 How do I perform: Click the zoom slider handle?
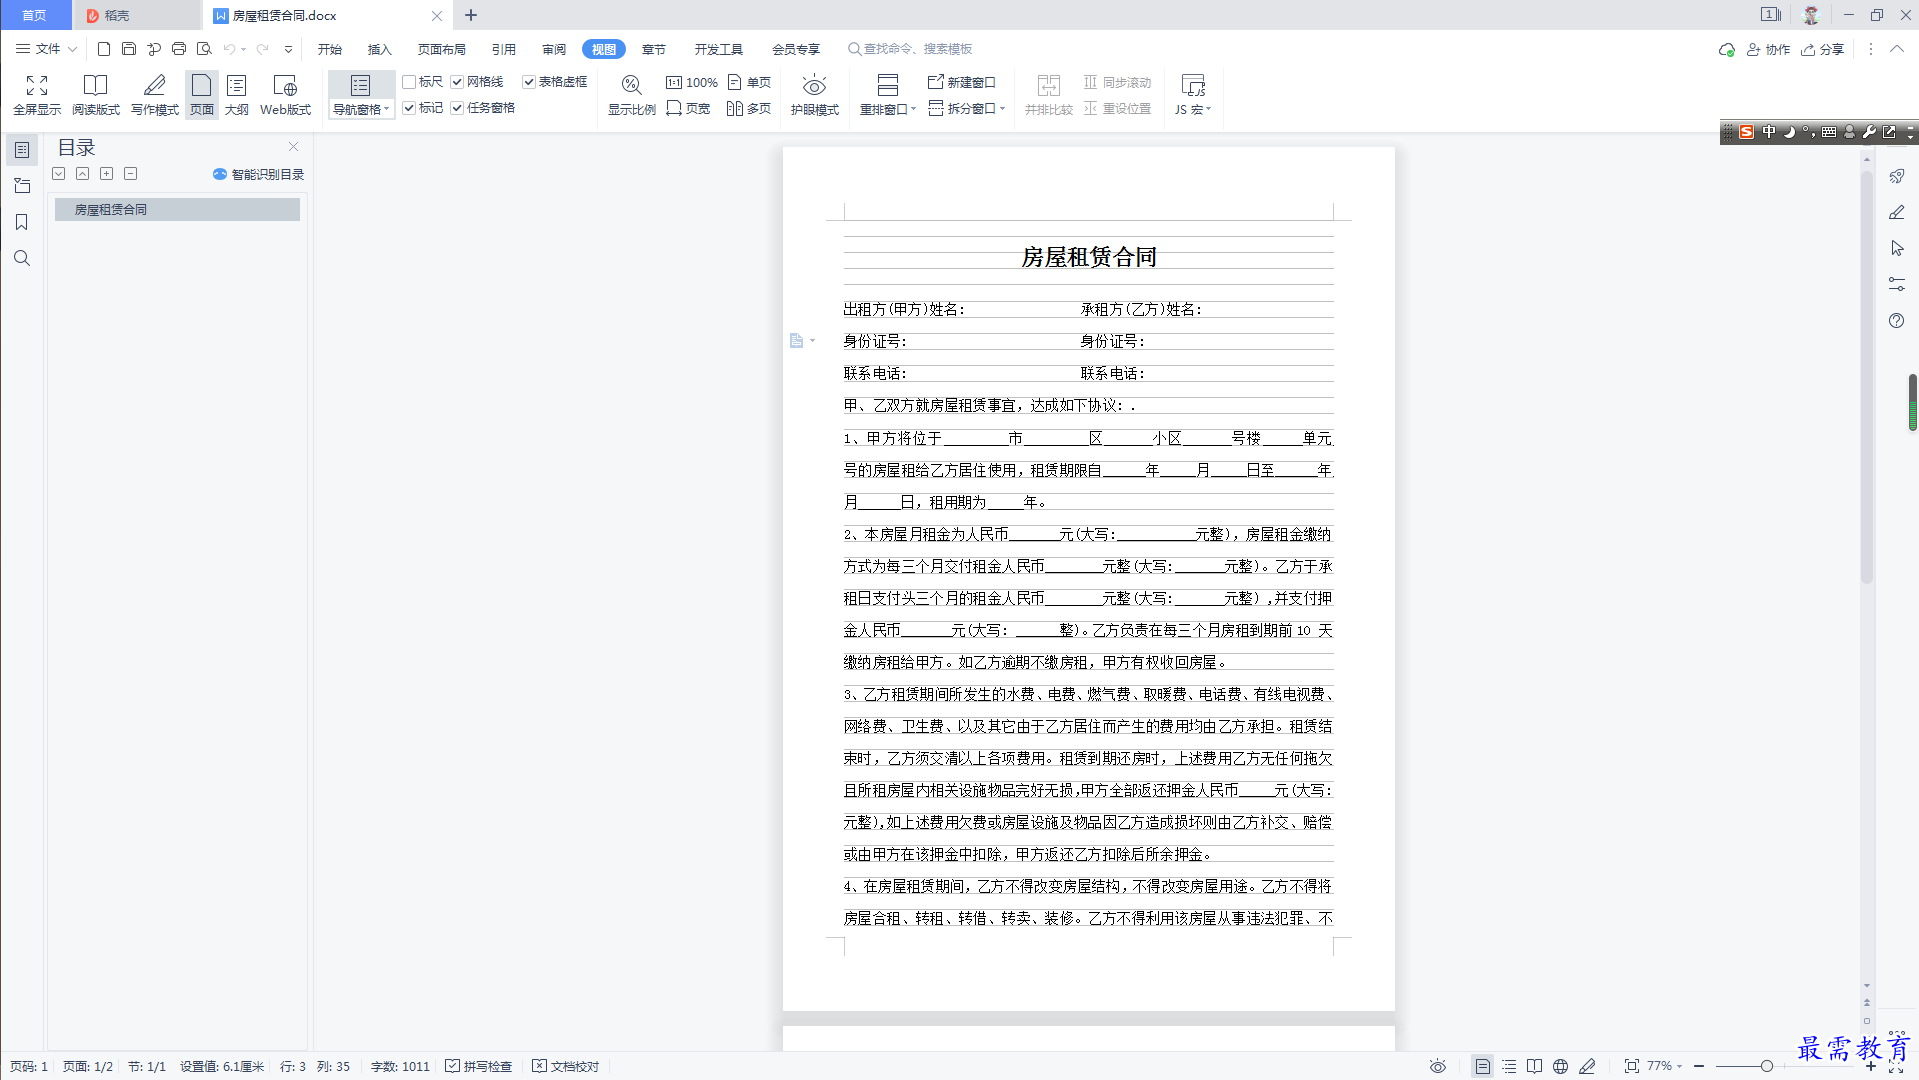tap(1767, 1066)
